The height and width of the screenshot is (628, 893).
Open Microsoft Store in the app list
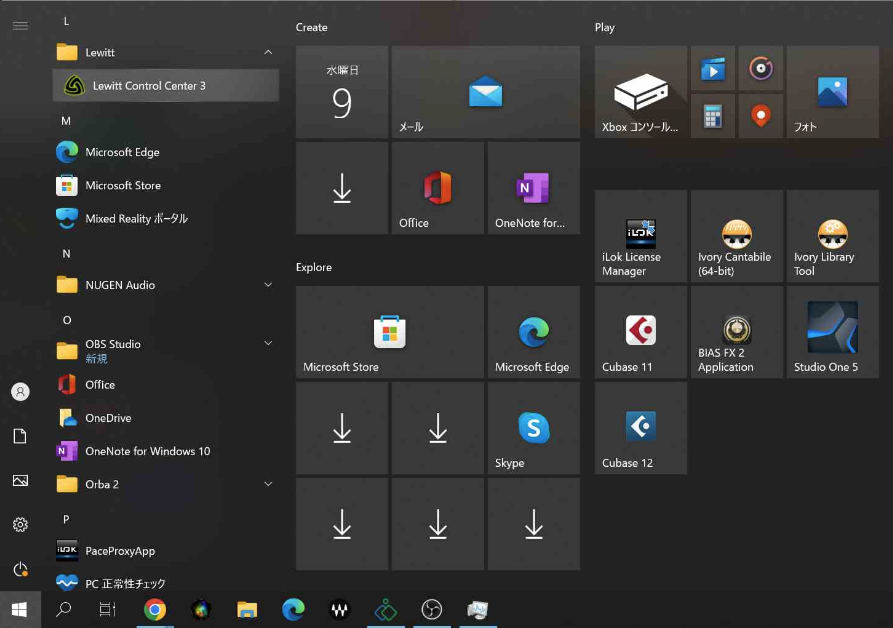pyautogui.click(x=166, y=186)
